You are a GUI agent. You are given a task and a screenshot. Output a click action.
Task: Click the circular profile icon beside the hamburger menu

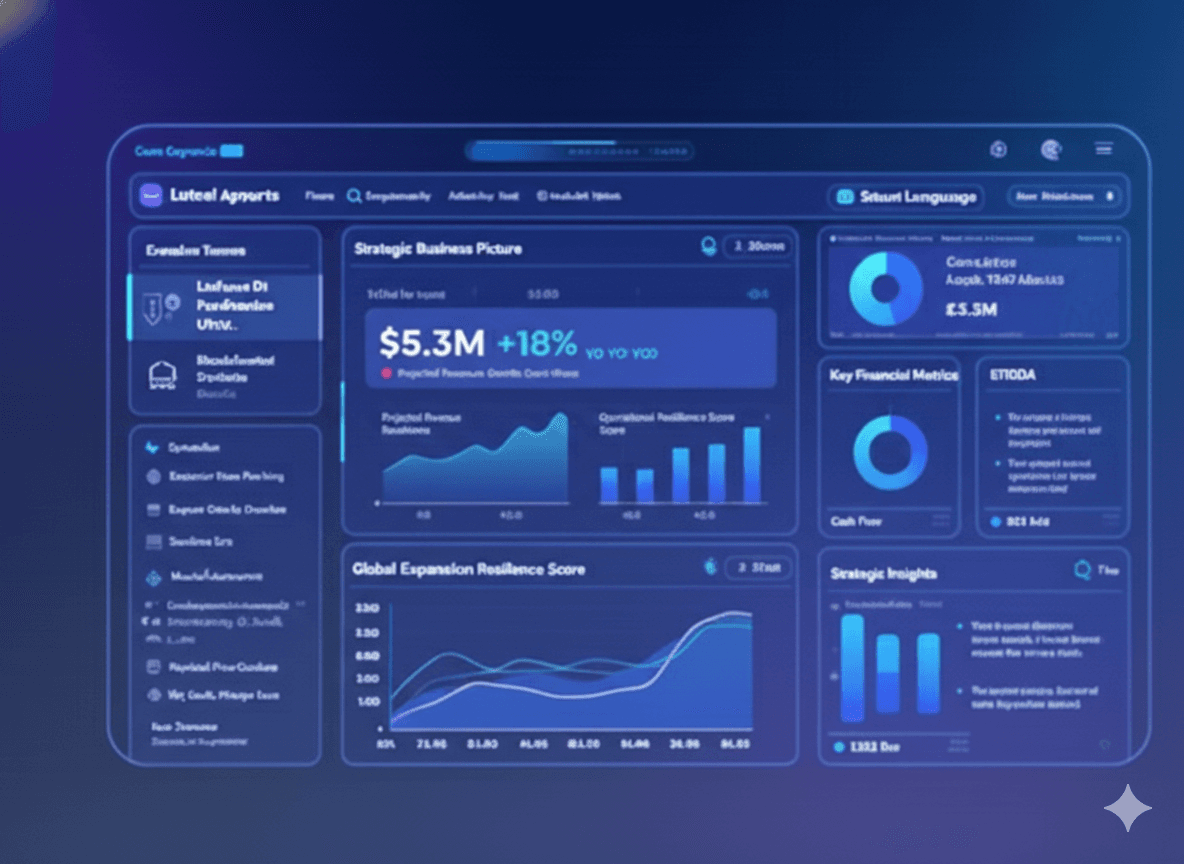1050,150
